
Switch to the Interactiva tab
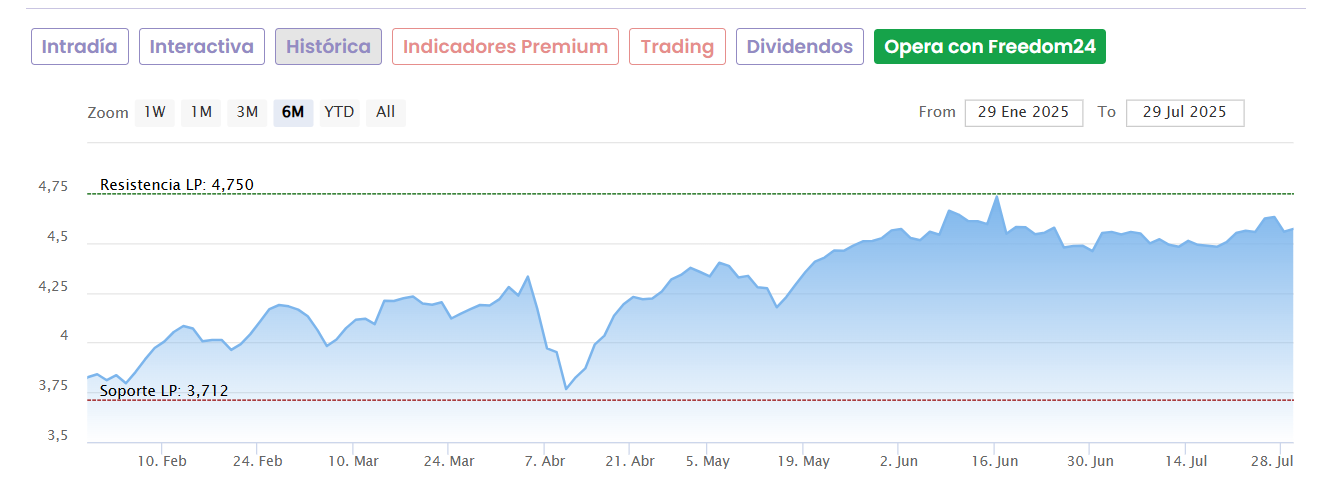tap(202, 47)
